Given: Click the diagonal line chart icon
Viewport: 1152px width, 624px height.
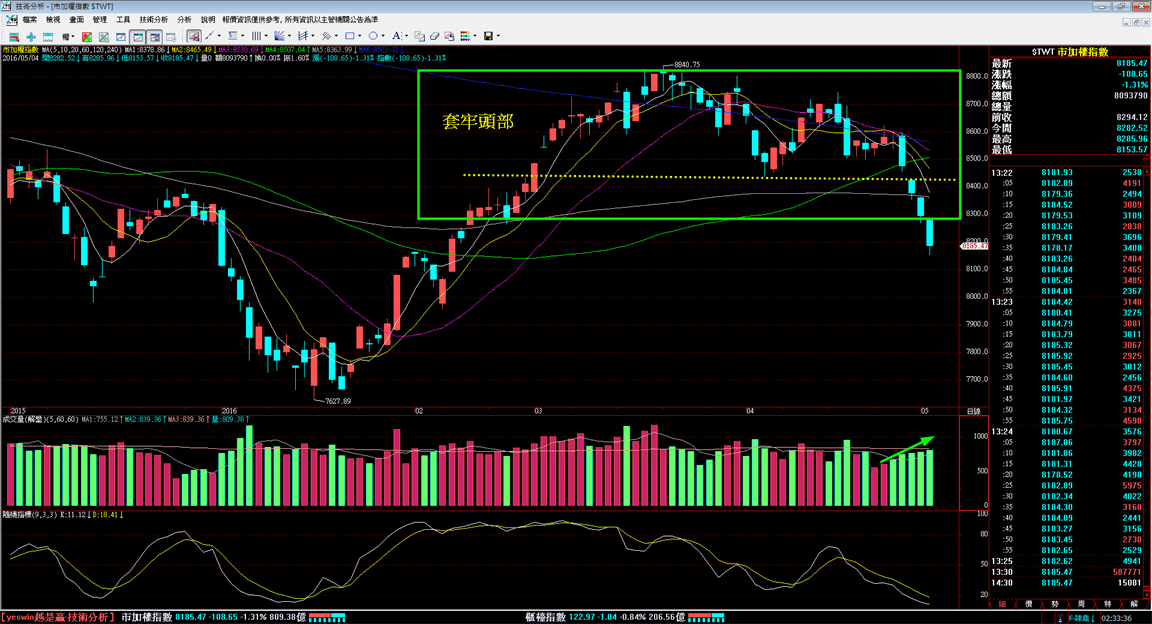Looking at the screenshot, I should click(104, 36).
